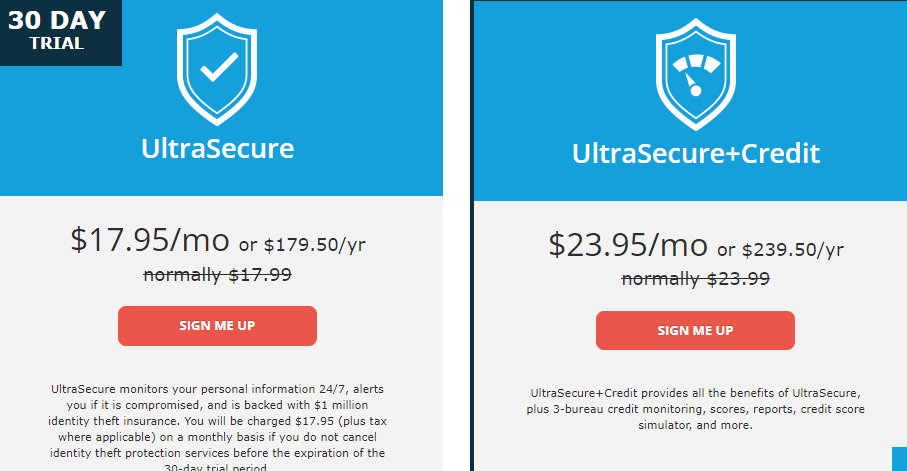Select the $239.50/yr yearly price
Viewport: 907px width, 471px height.
[x=793, y=249]
